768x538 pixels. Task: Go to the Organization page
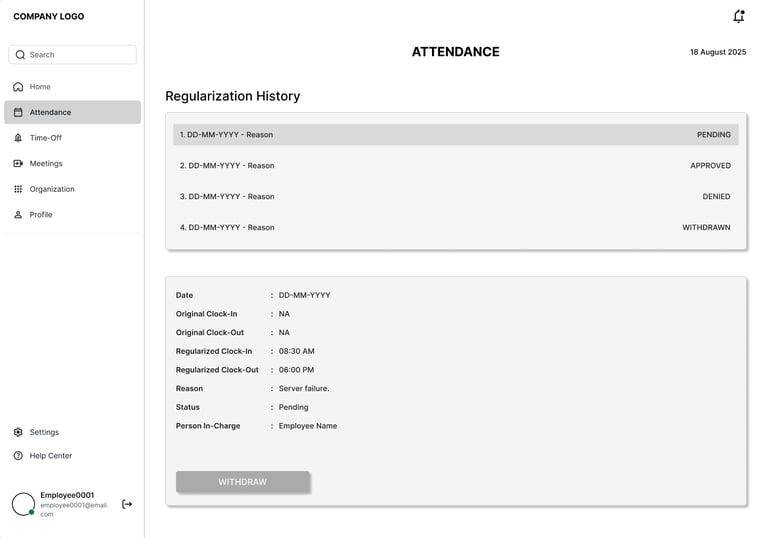coord(52,189)
